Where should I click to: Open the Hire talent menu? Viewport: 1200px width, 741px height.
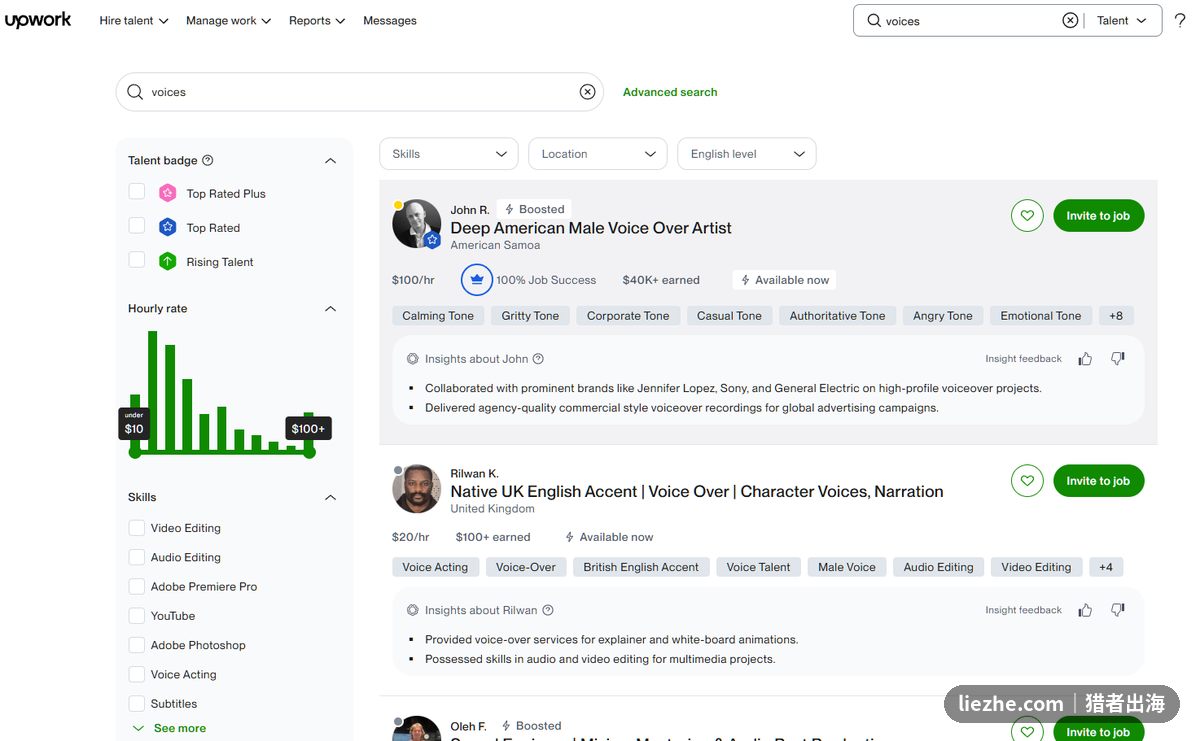[134, 20]
